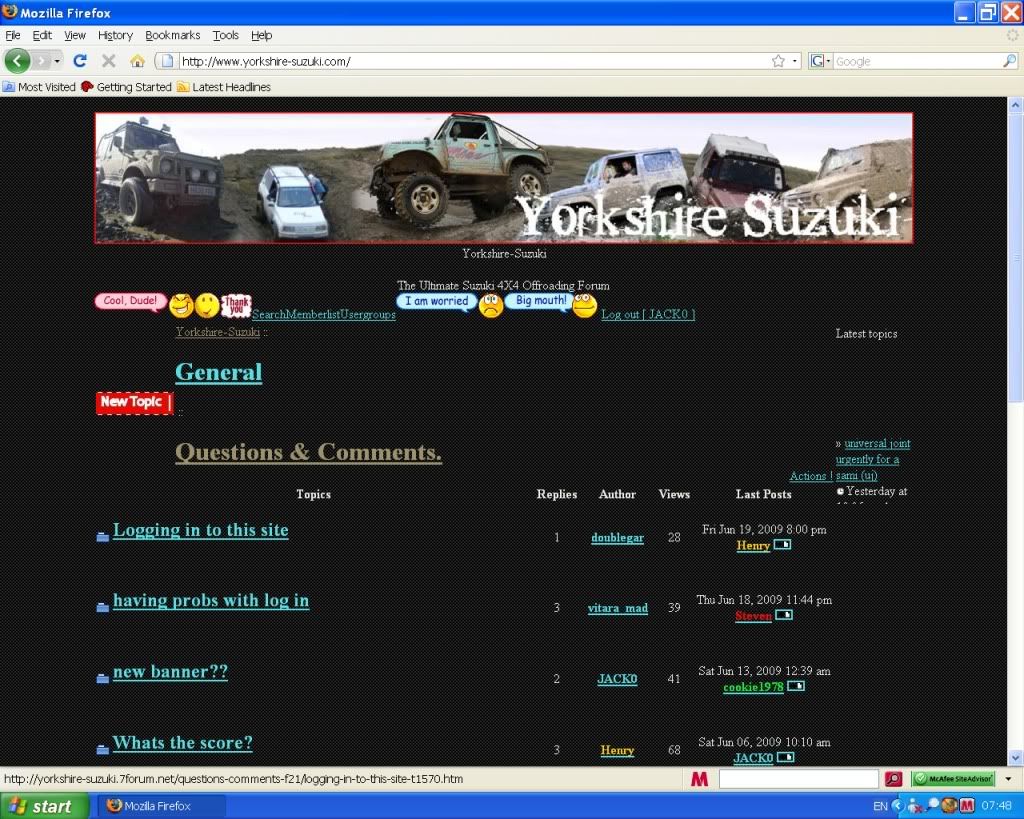View the latest post icon beside Henry

point(782,545)
